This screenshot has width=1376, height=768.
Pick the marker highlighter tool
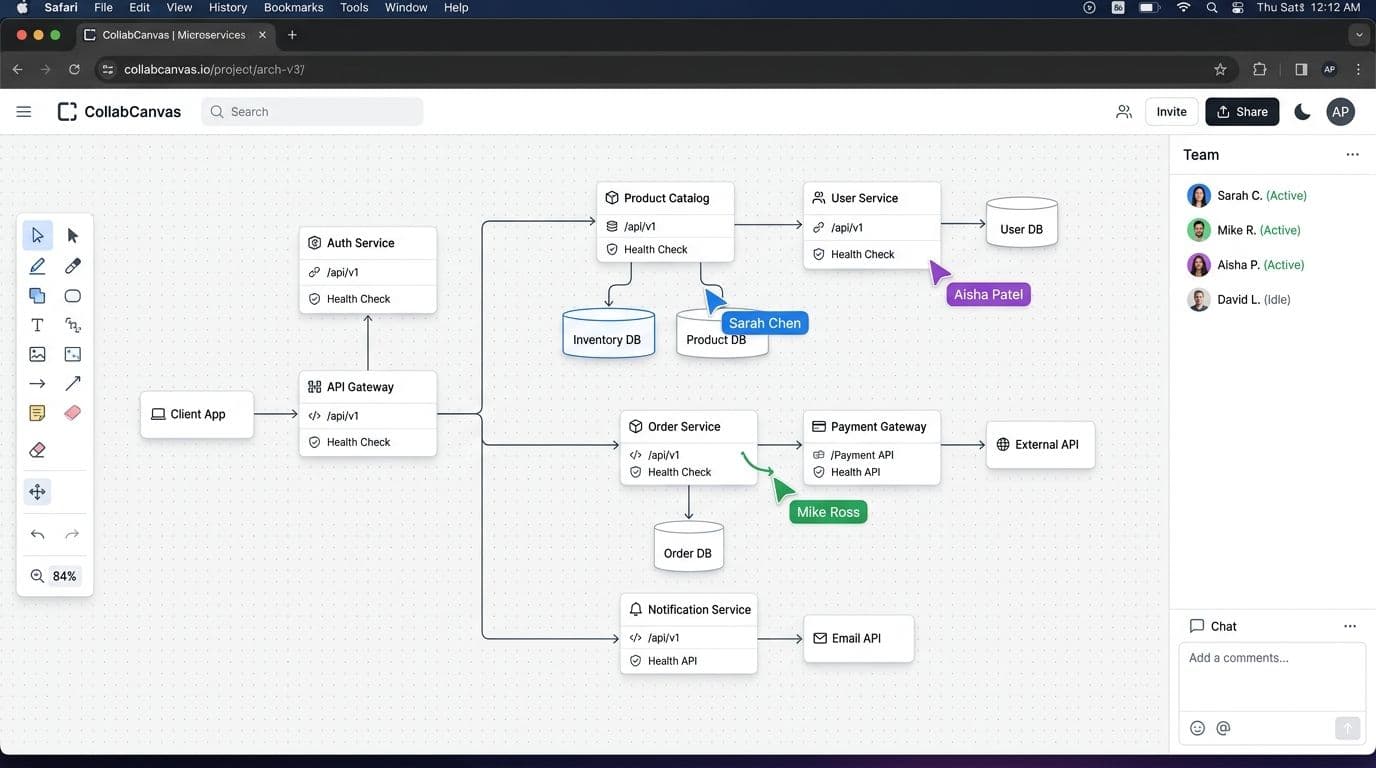[x=72, y=266]
